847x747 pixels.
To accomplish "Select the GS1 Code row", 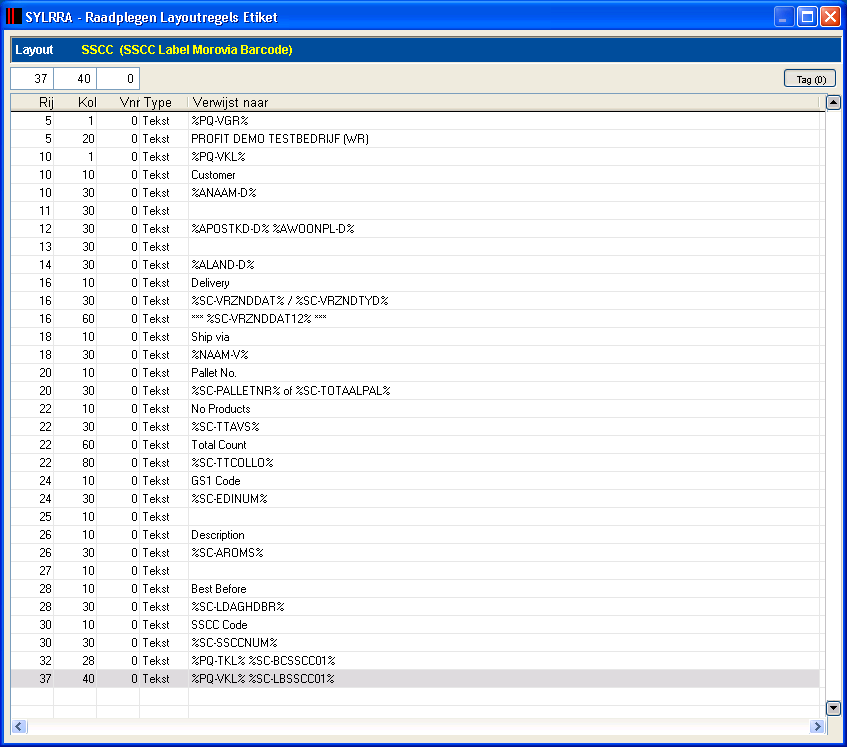I will 415,481.
